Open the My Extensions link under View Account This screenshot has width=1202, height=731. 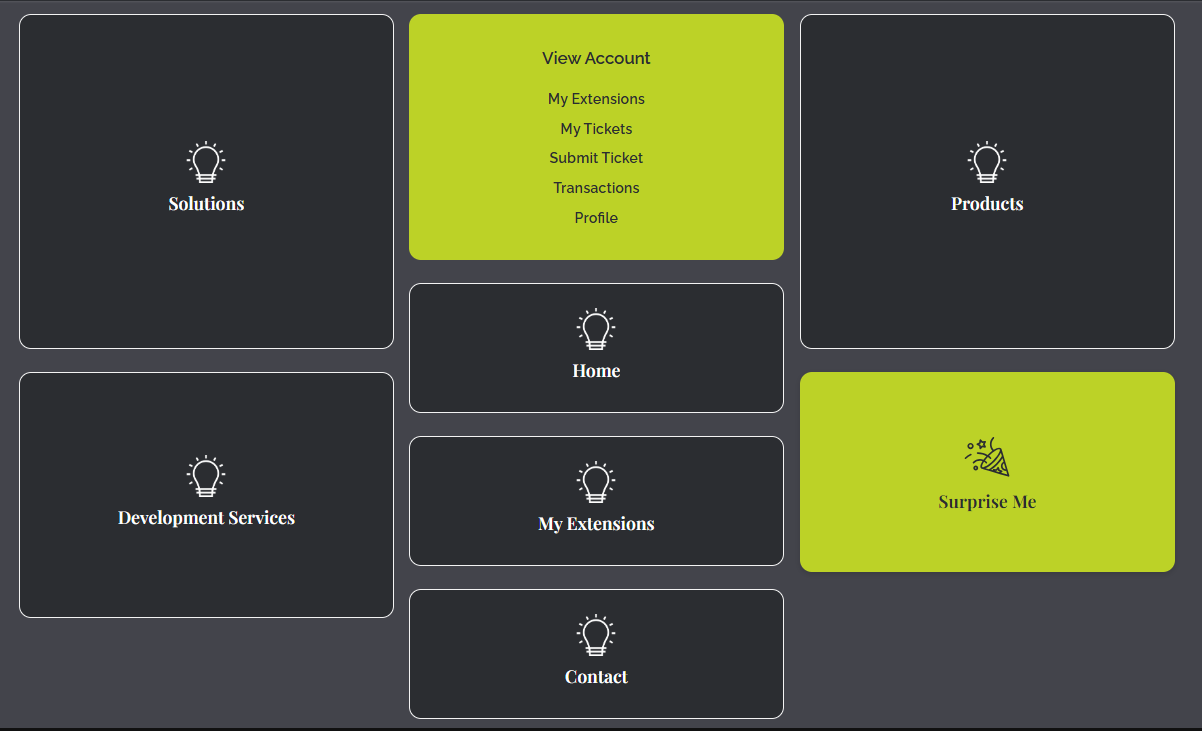click(596, 99)
